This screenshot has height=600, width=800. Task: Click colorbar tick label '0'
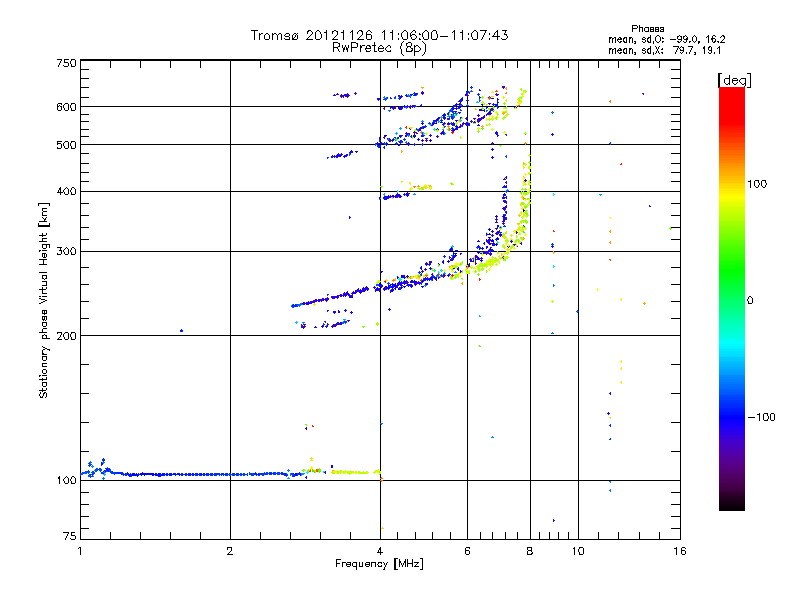(x=750, y=301)
